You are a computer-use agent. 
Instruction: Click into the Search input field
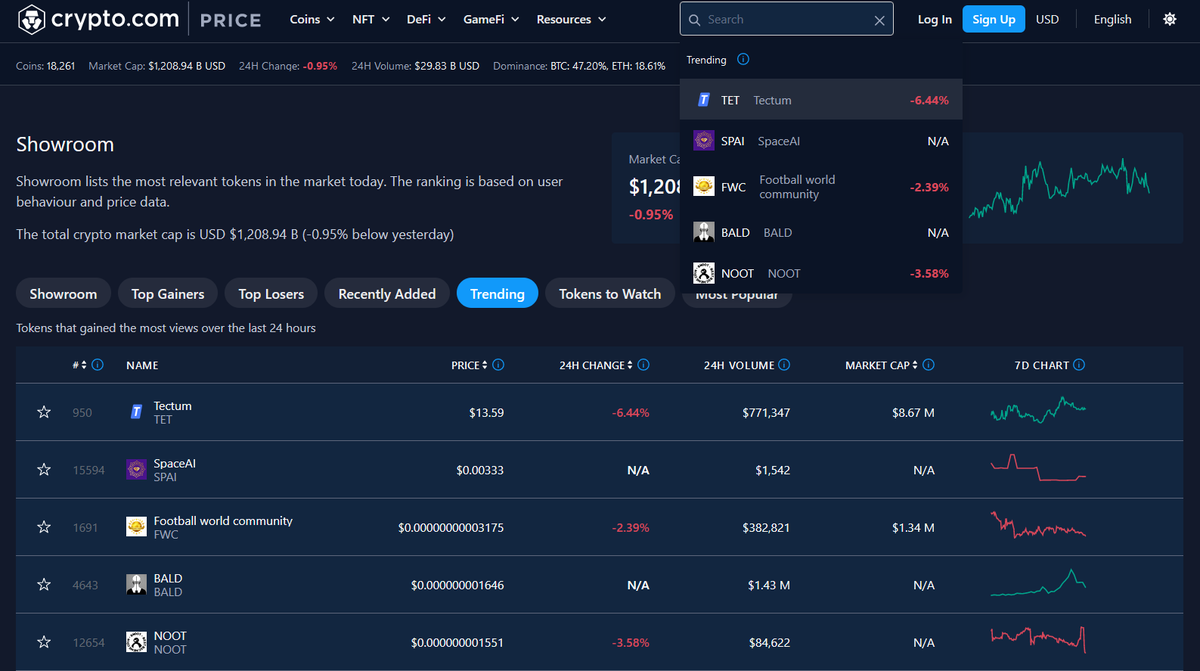pos(785,20)
